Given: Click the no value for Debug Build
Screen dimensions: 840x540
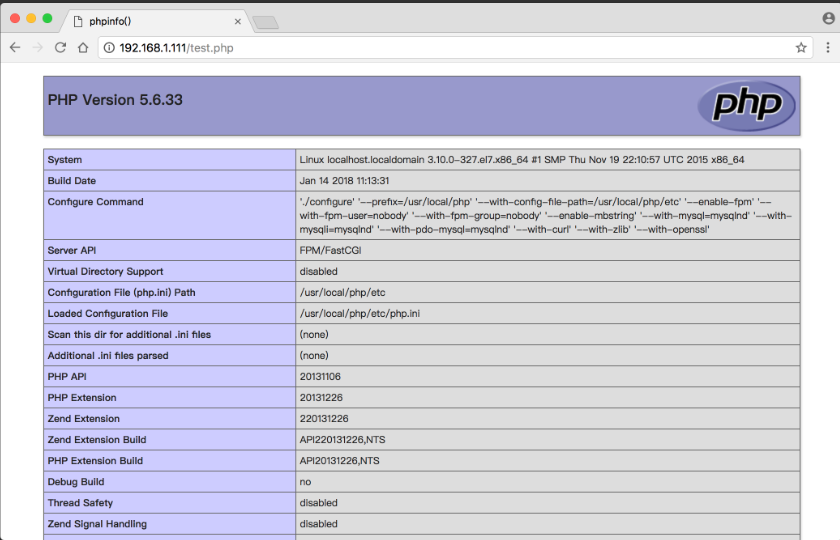Looking at the screenshot, I should coord(305,482).
